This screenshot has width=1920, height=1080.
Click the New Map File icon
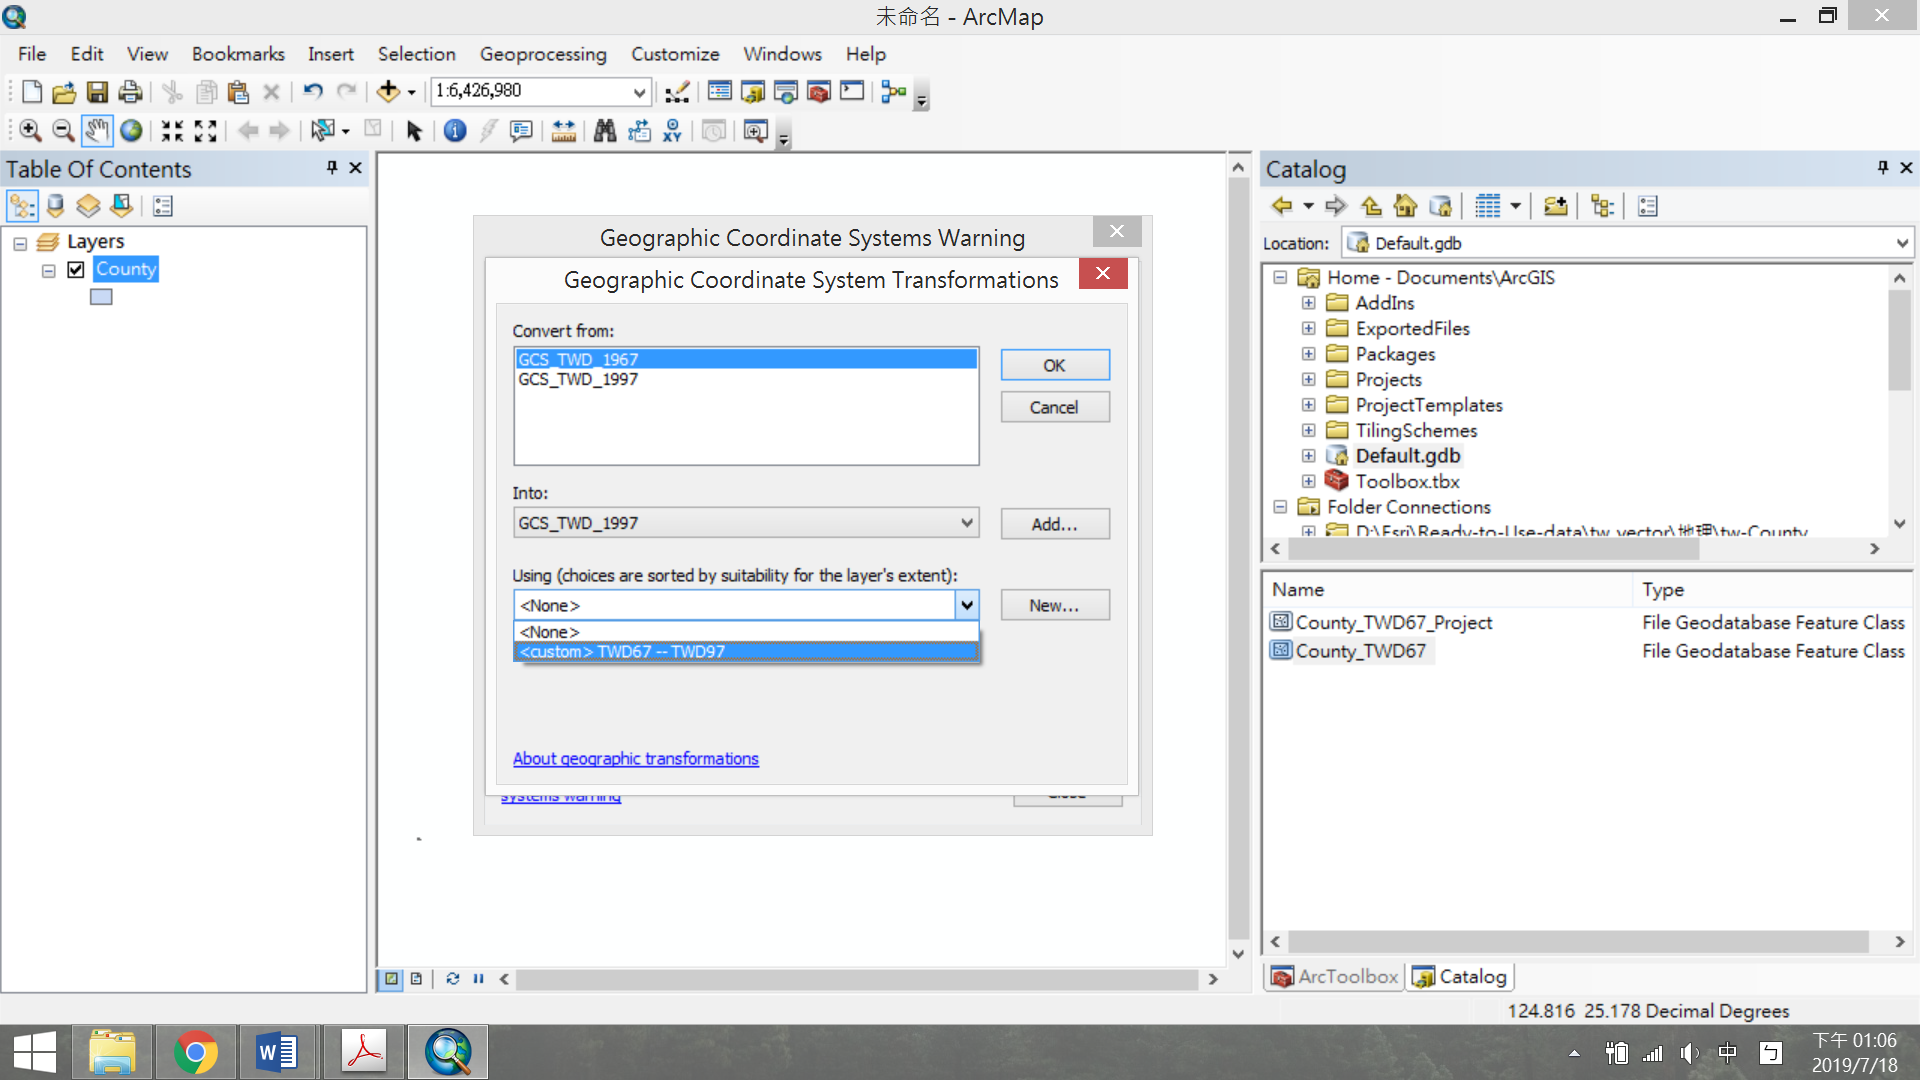32,92
